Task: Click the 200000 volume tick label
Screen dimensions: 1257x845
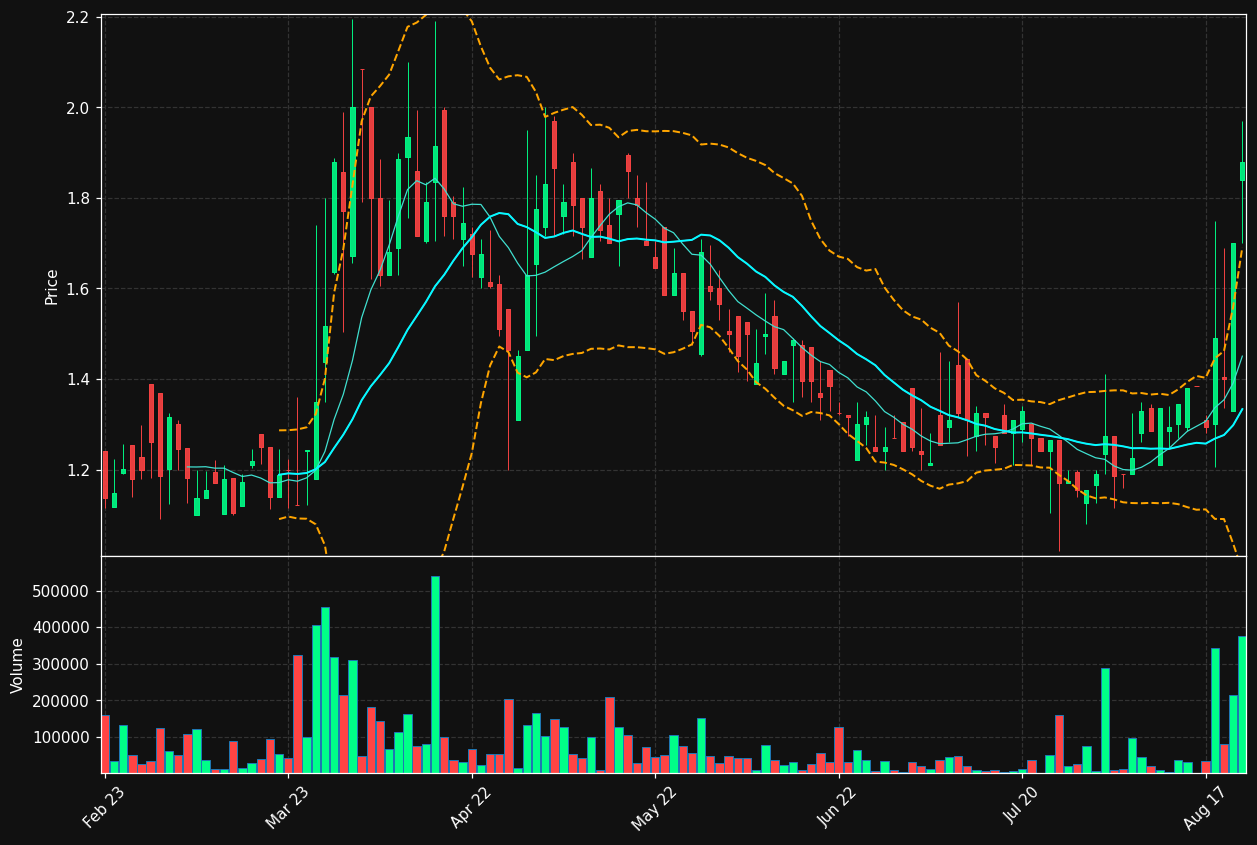Action: tap(63, 701)
